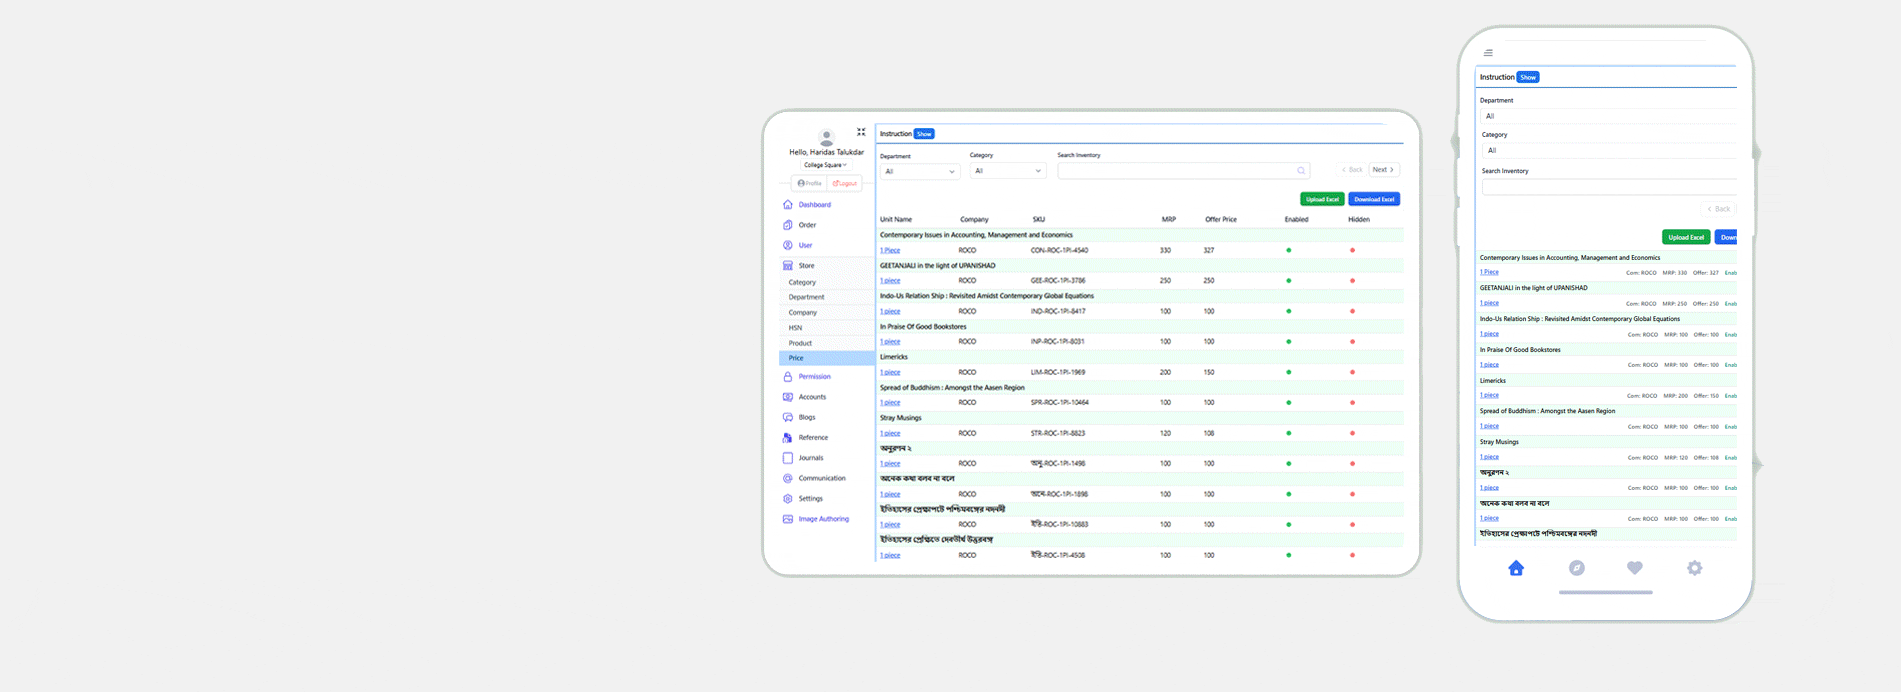
Task: Open the phone hamburger menu icon
Action: pos(1488,53)
